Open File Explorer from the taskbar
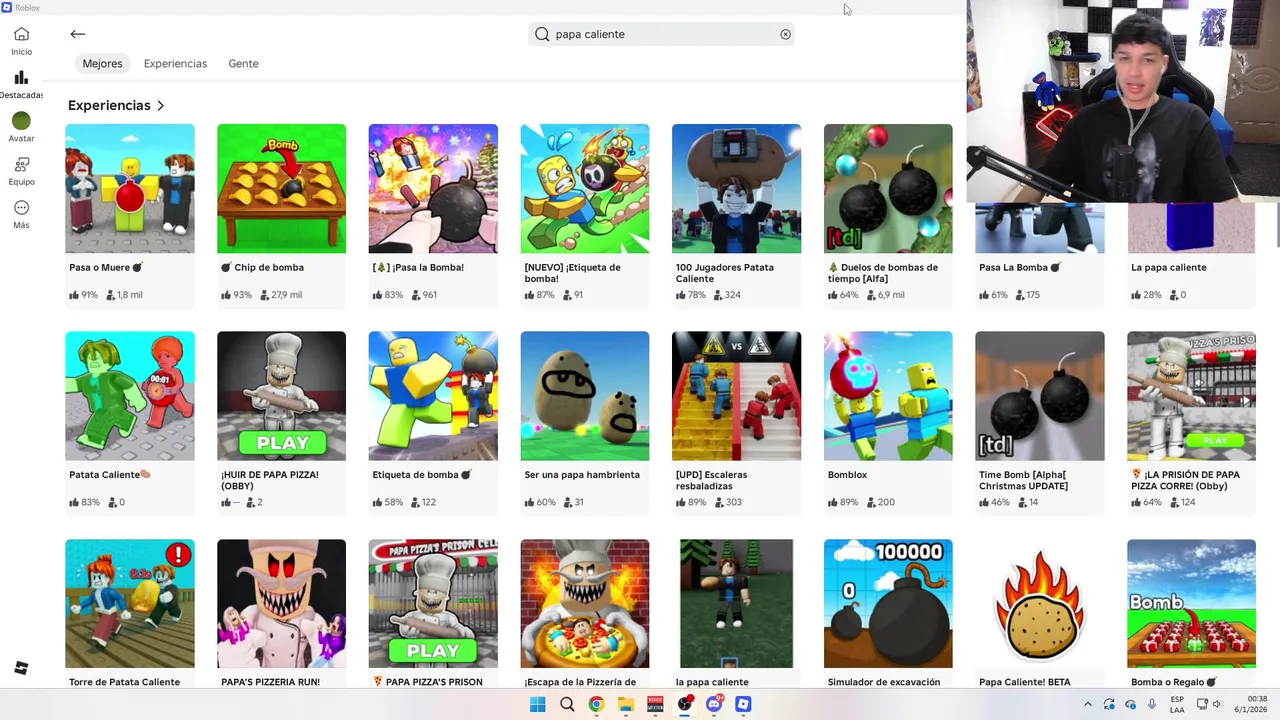Image resolution: width=1280 pixels, height=720 pixels. pos(626,704)
